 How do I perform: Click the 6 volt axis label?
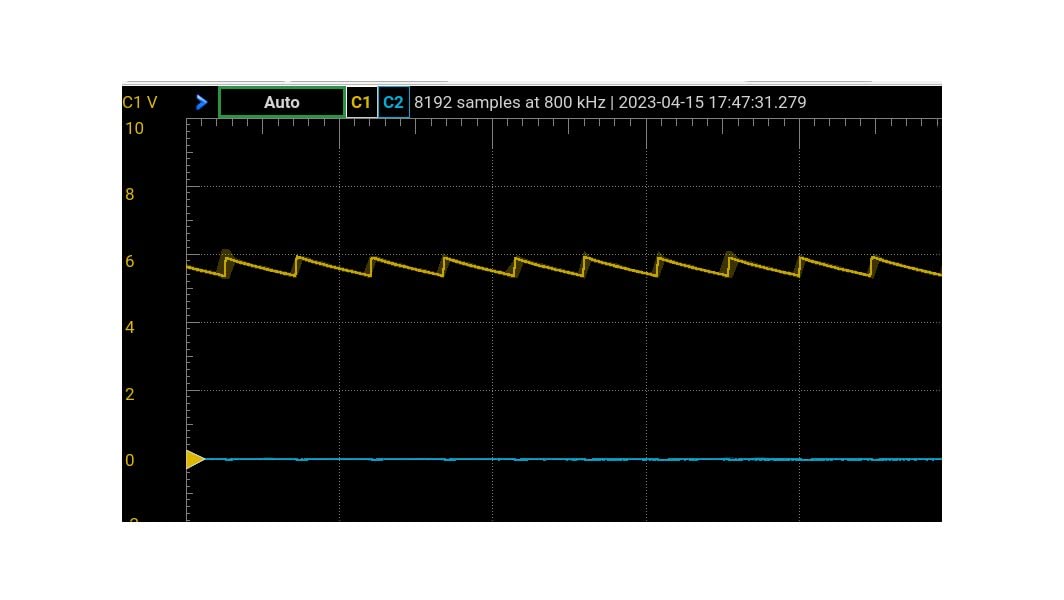point(130,261)
